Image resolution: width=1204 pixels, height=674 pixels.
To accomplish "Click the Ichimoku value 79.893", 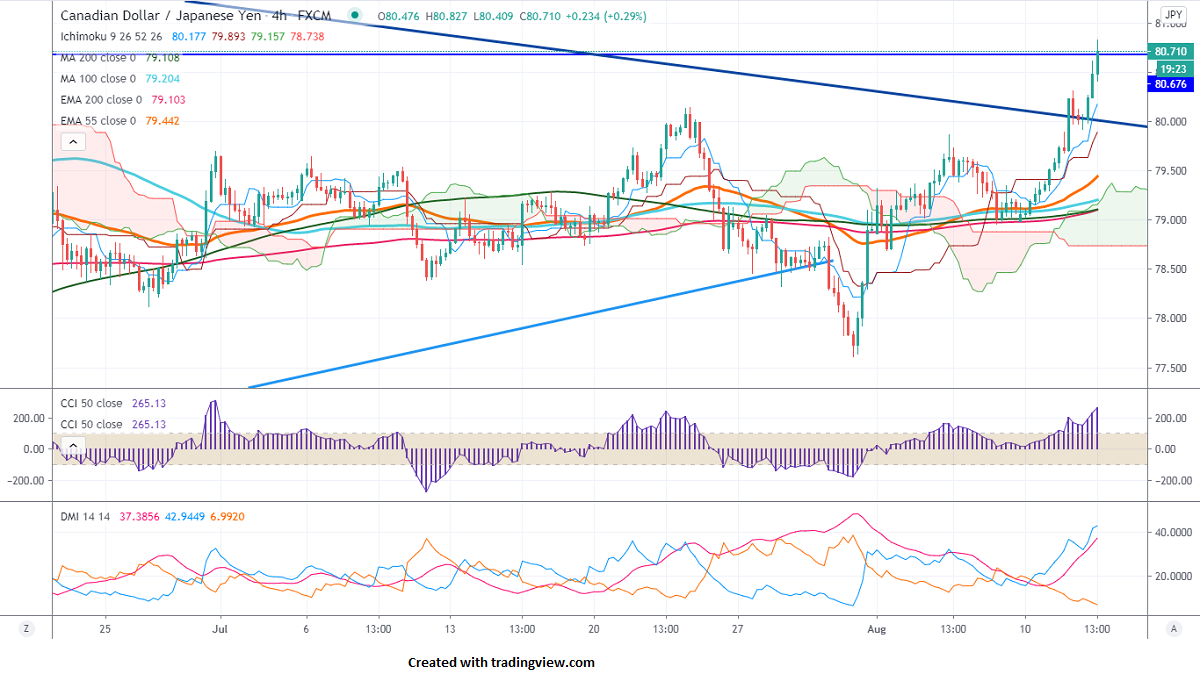I will coord(229,36).
